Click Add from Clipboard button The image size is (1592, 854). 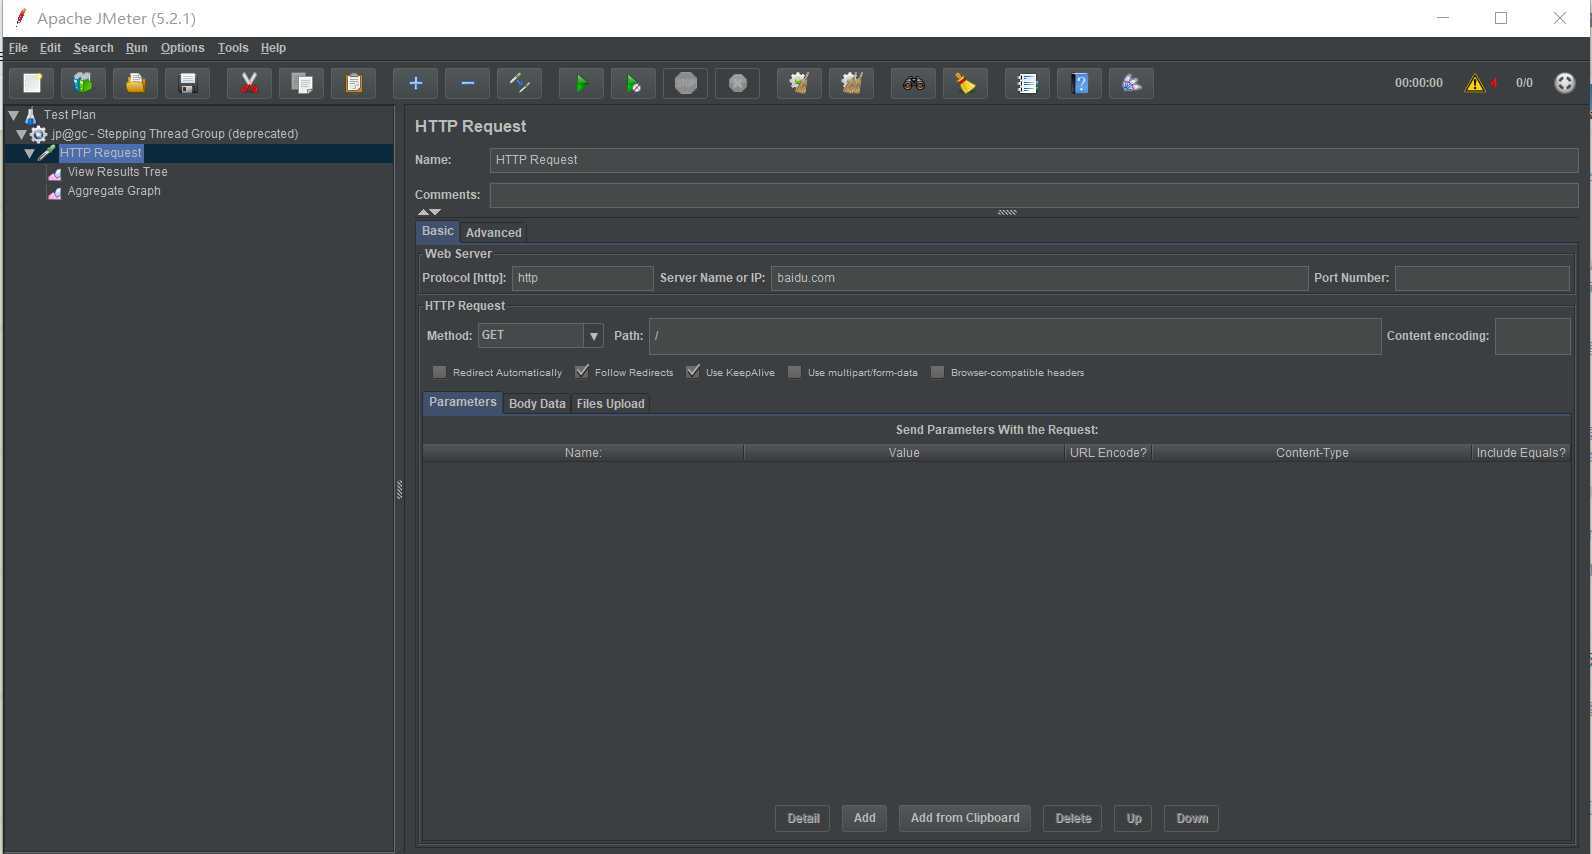pos(965,818)
